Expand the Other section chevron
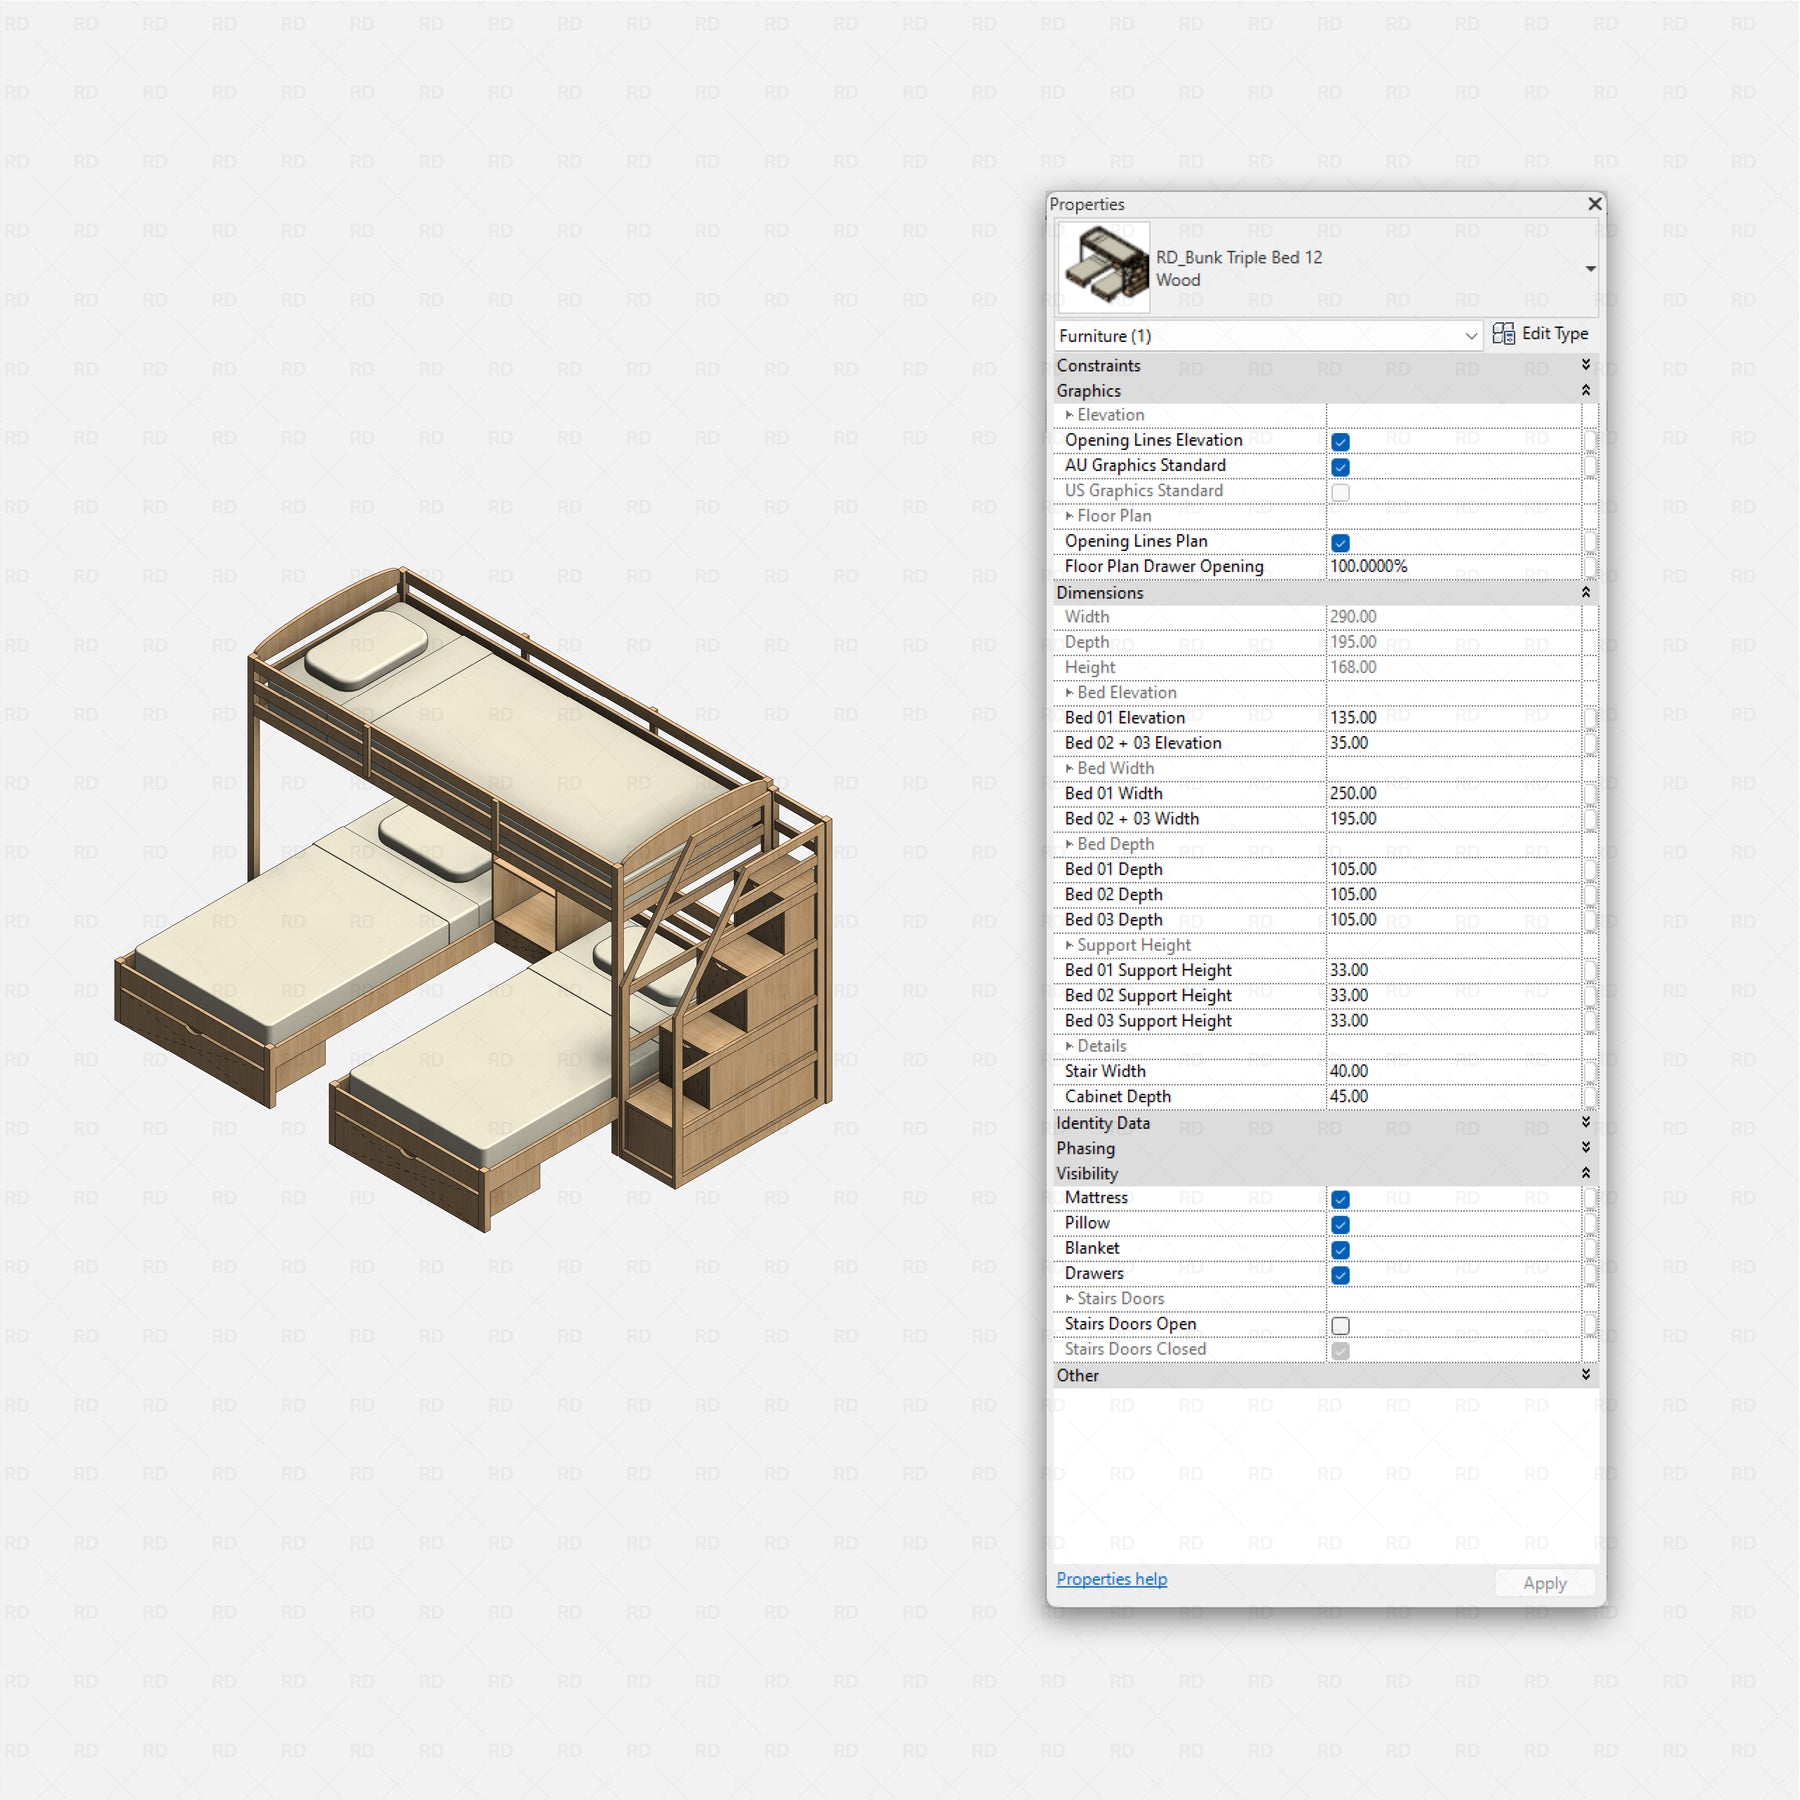This screenshot has height=1800, width=1800. point(1586,1375)
